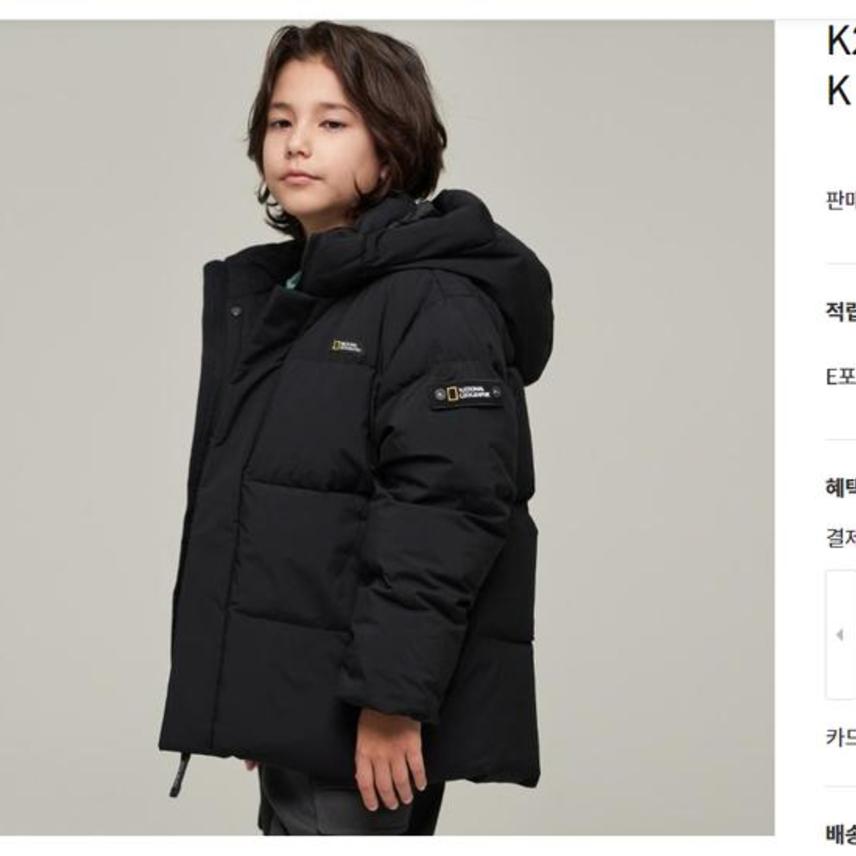Click the National Geographic sleeve patch logo
856x856 pixels.
(468, 394)
